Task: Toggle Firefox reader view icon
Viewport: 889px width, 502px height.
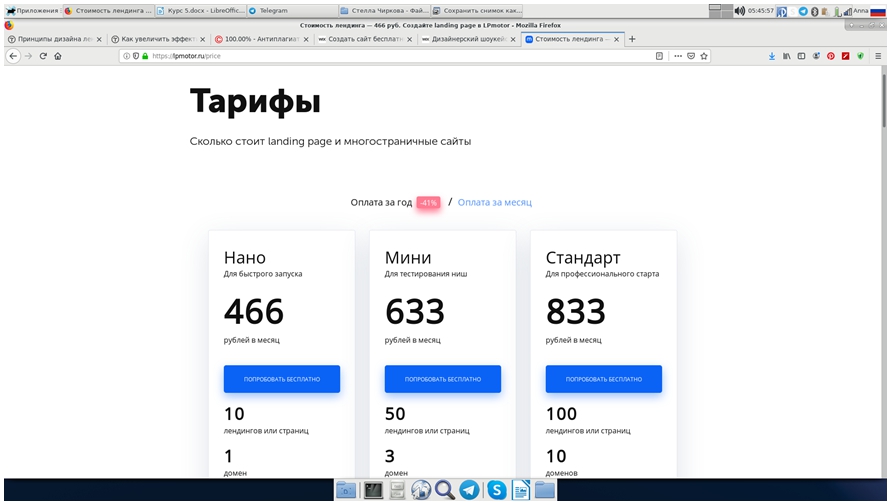Action: coord(659,57)
